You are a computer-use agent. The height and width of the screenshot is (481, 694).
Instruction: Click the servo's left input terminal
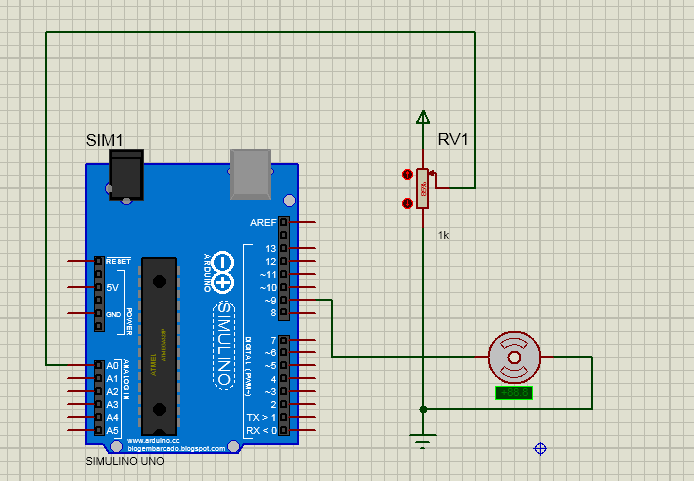(x=482, y=357)
